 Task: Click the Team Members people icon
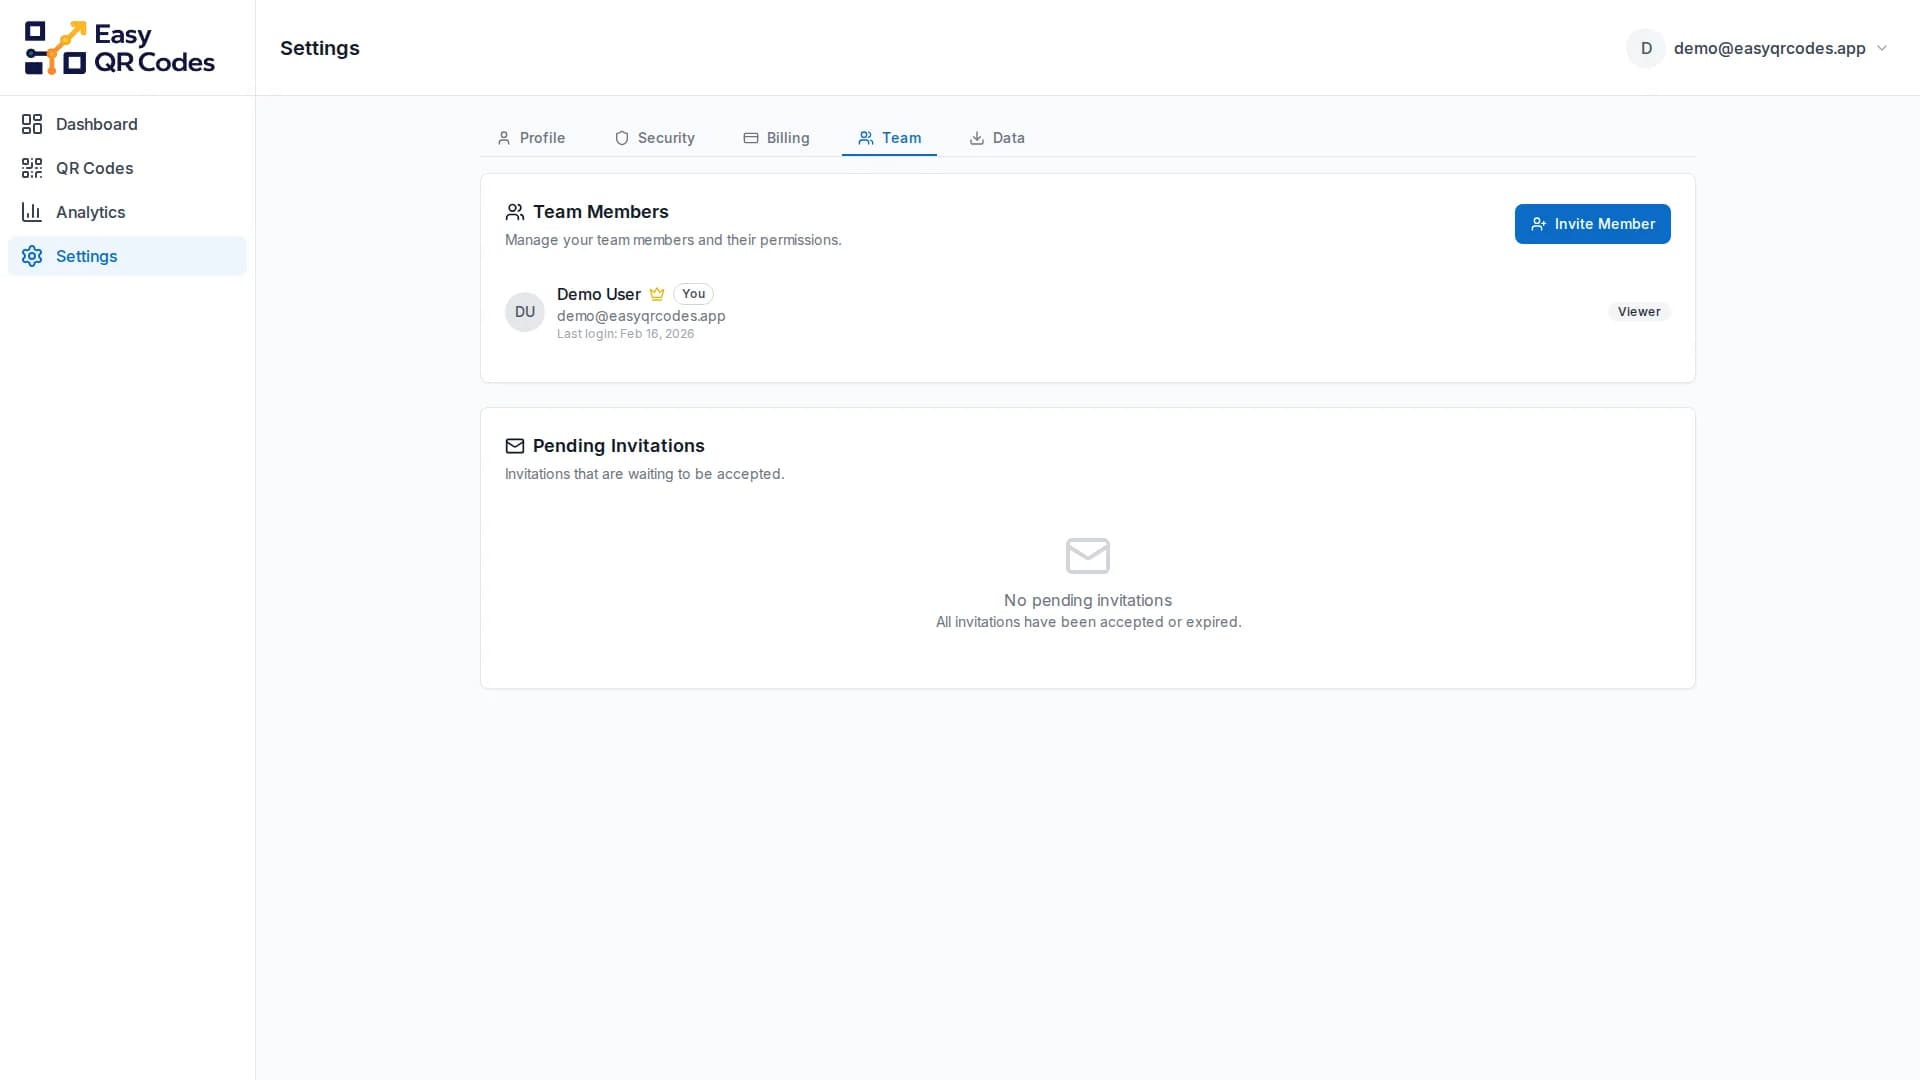click(x=515, y=212)
